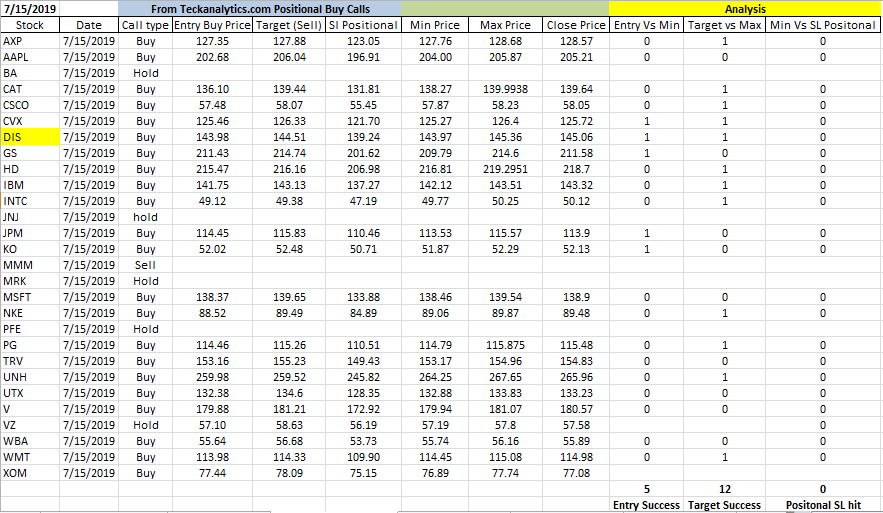Select AAPL entry buy price 202.68

(212, 57)
